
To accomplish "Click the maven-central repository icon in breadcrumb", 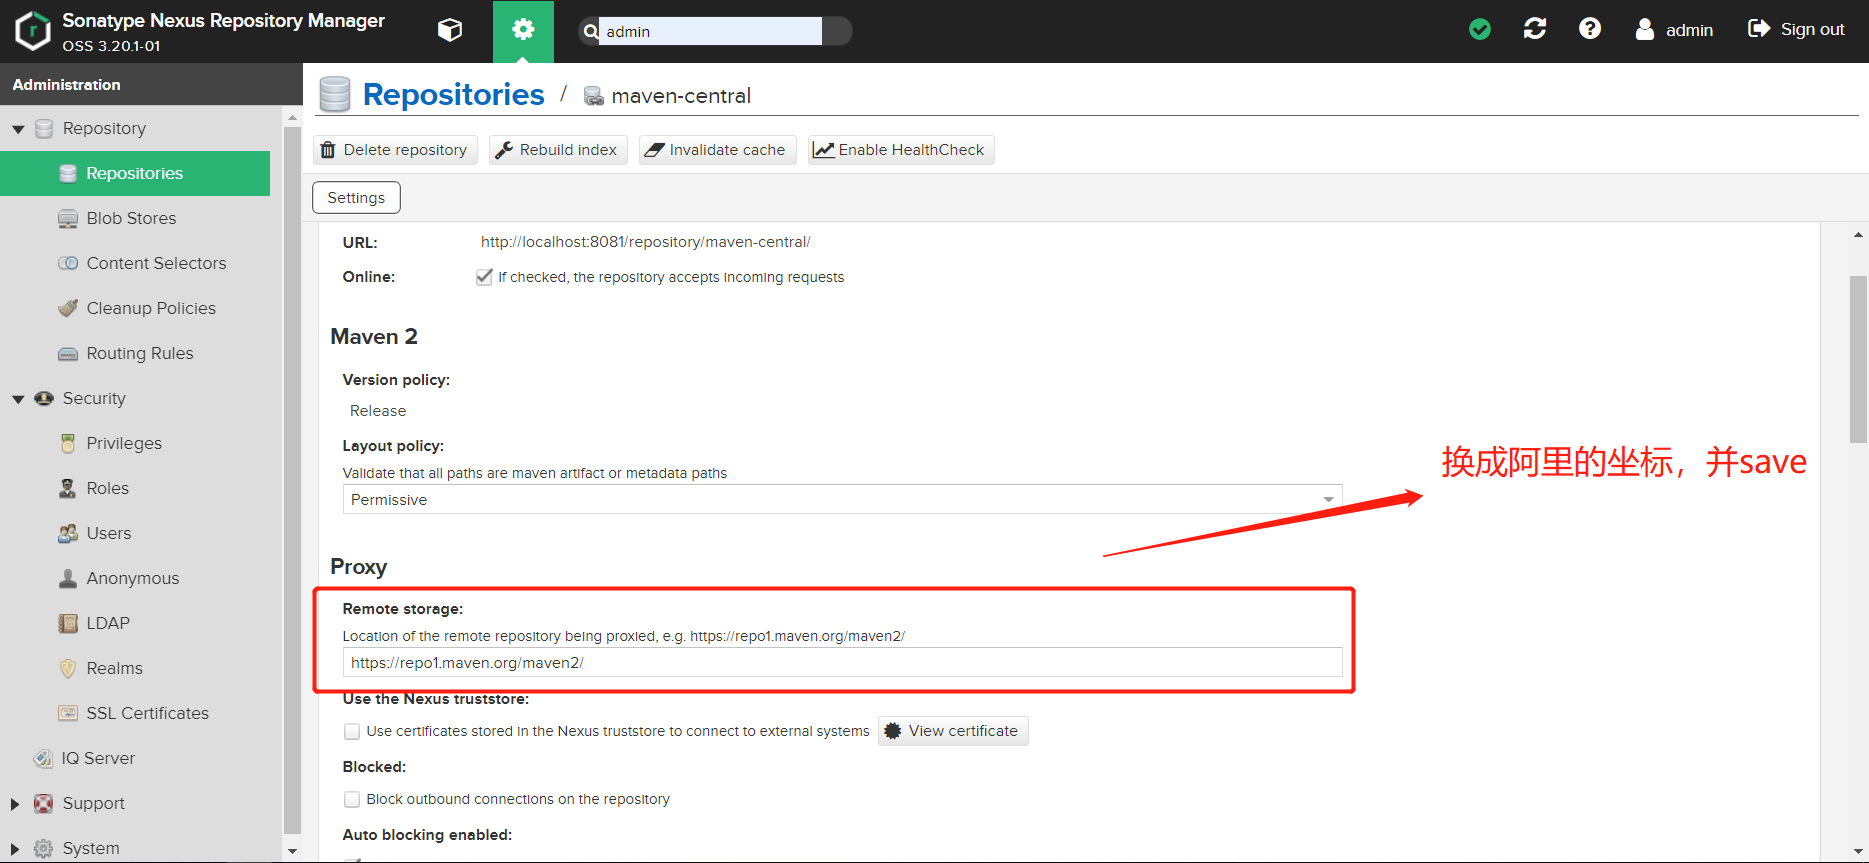I will tap(593, 96).
